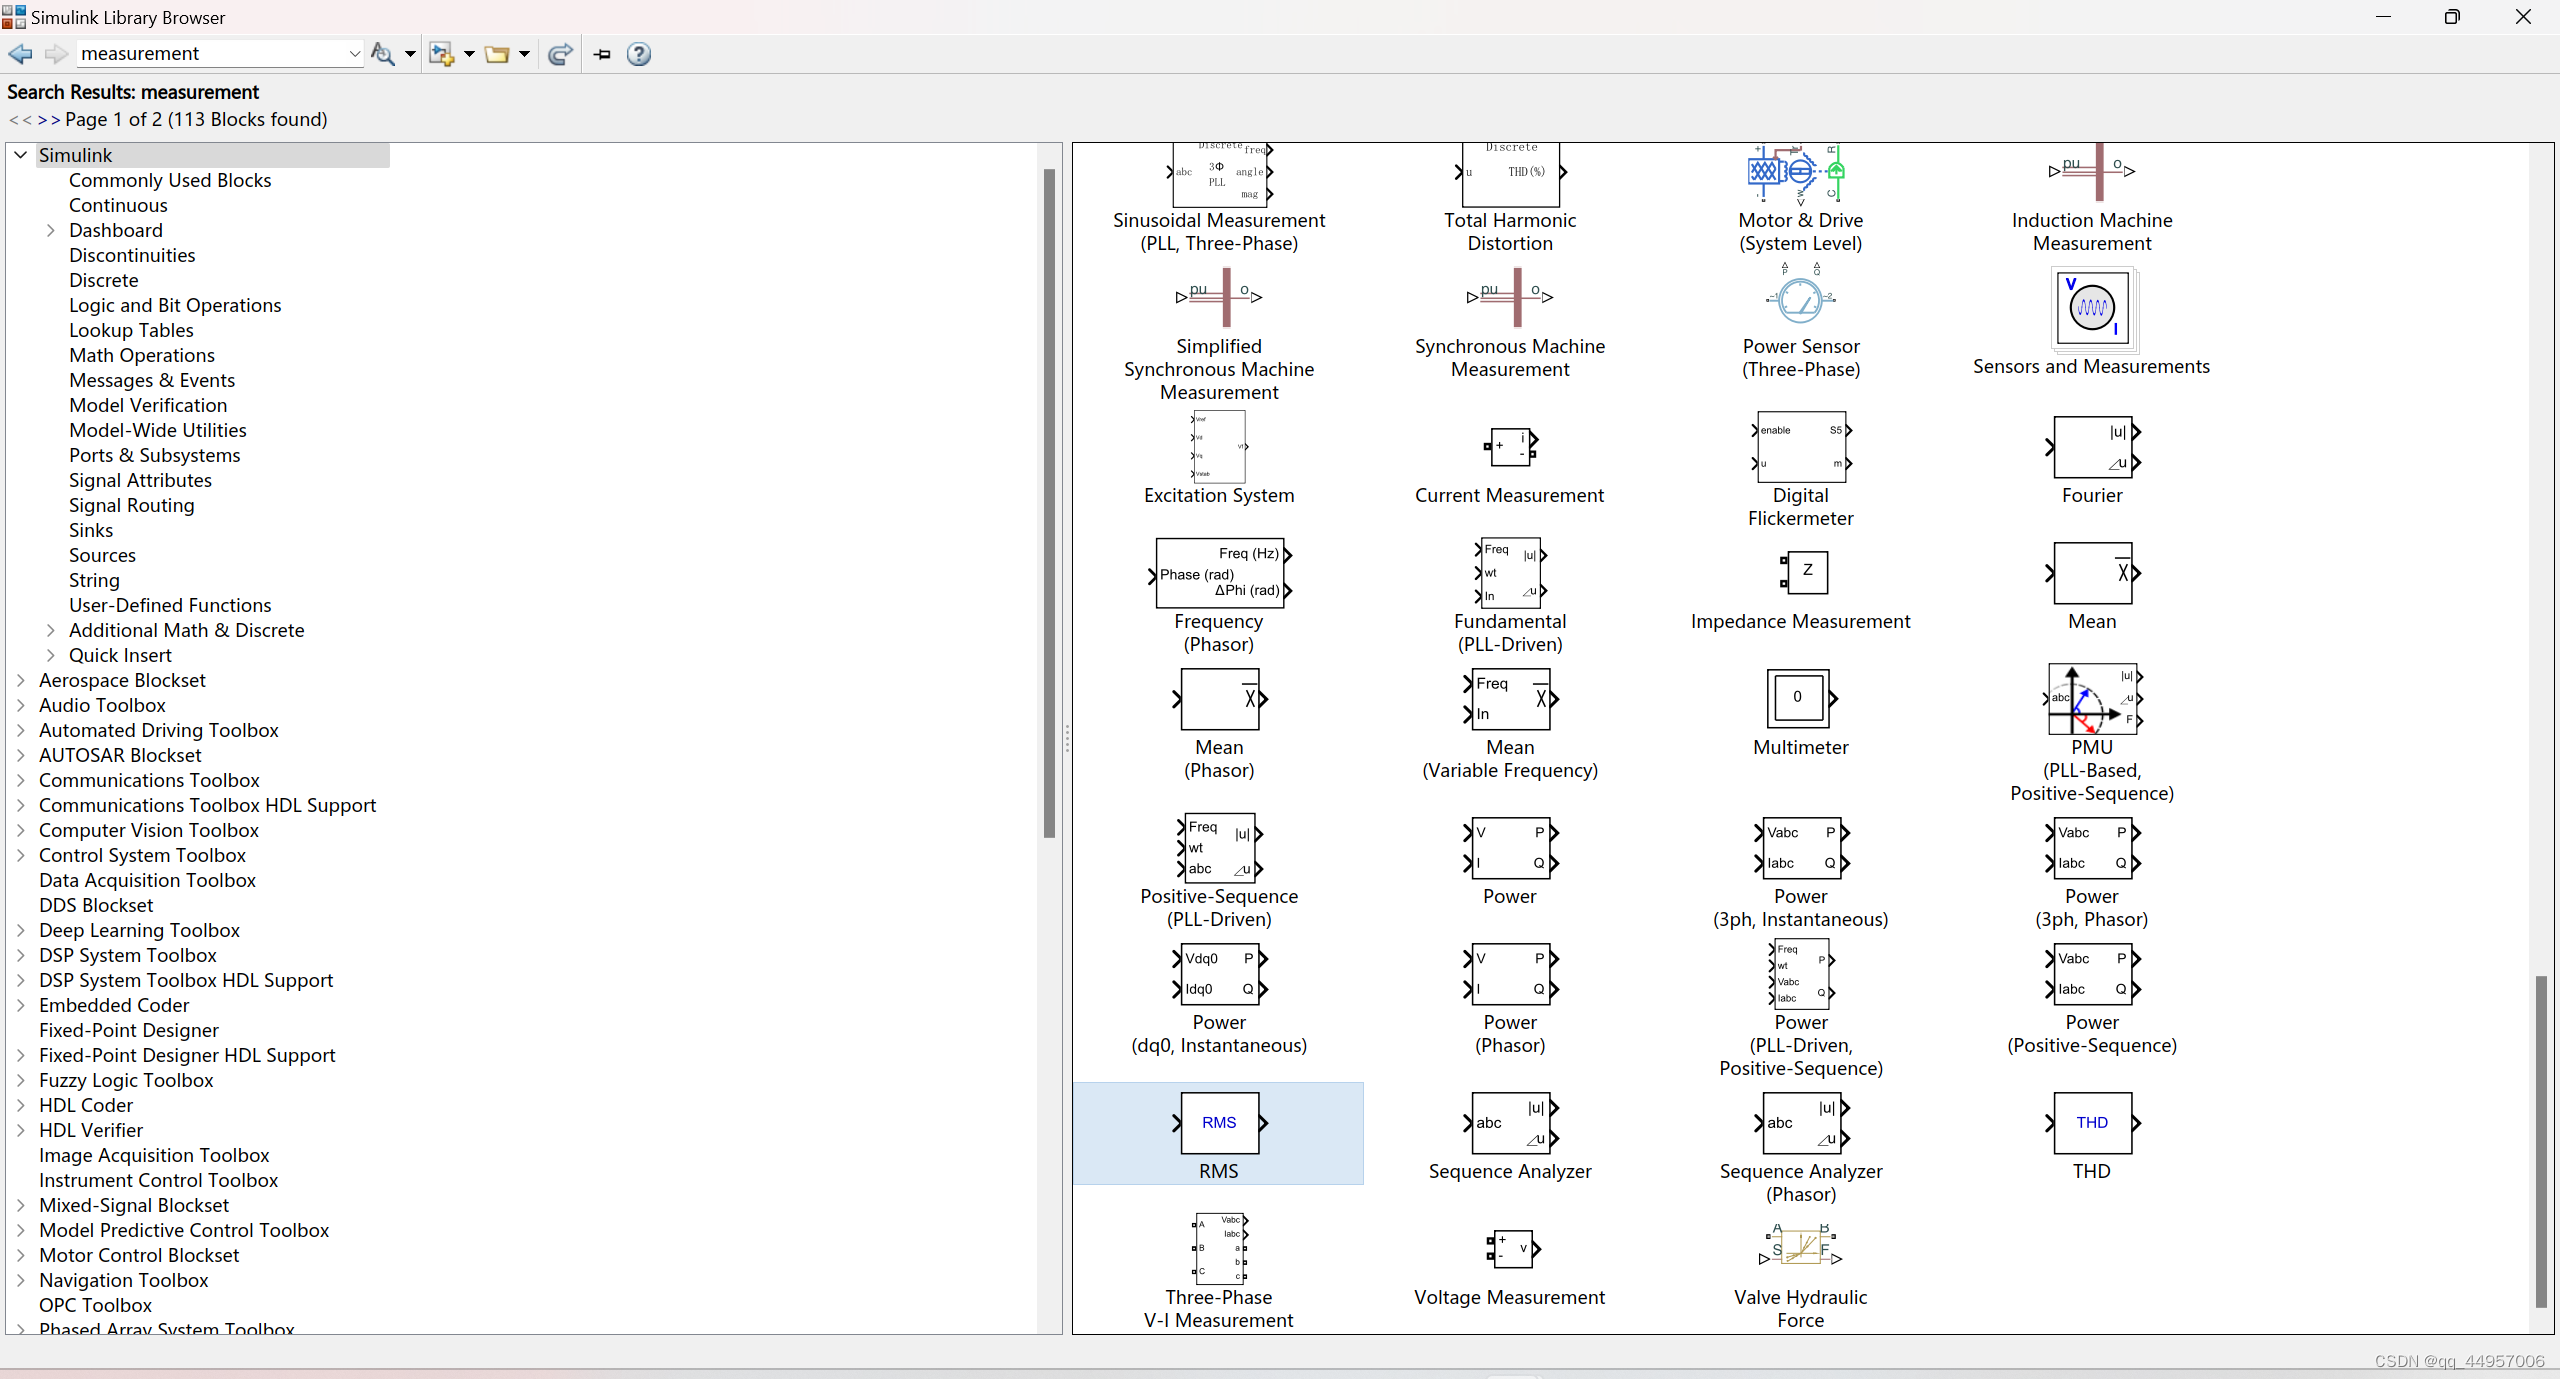Open Simulink help via the question mark icon
Screen dimensions: 2560x1379
click(x=639, y=54)
